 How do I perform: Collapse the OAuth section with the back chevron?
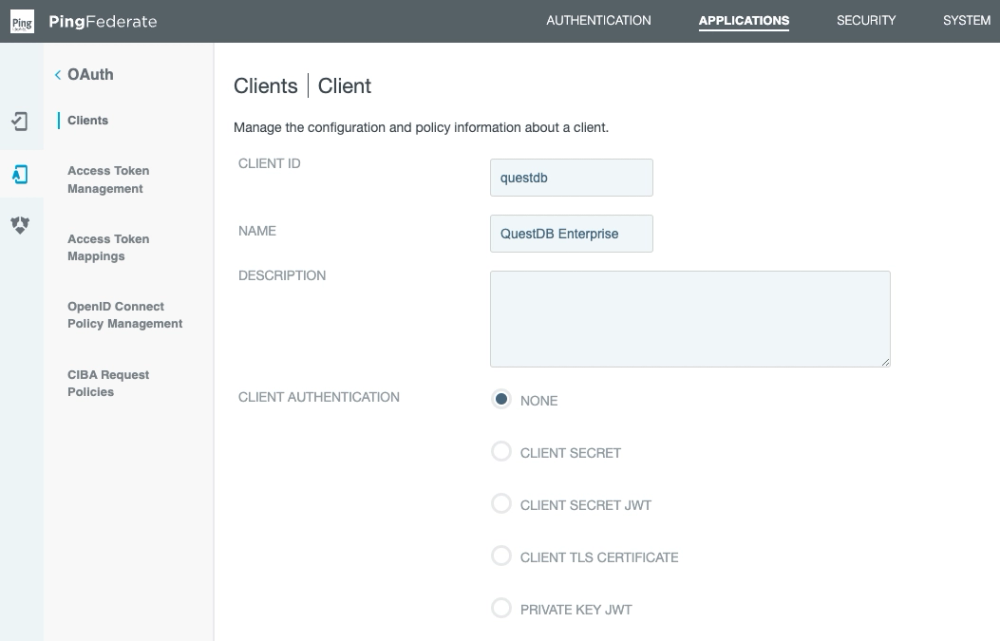point(57,74)
